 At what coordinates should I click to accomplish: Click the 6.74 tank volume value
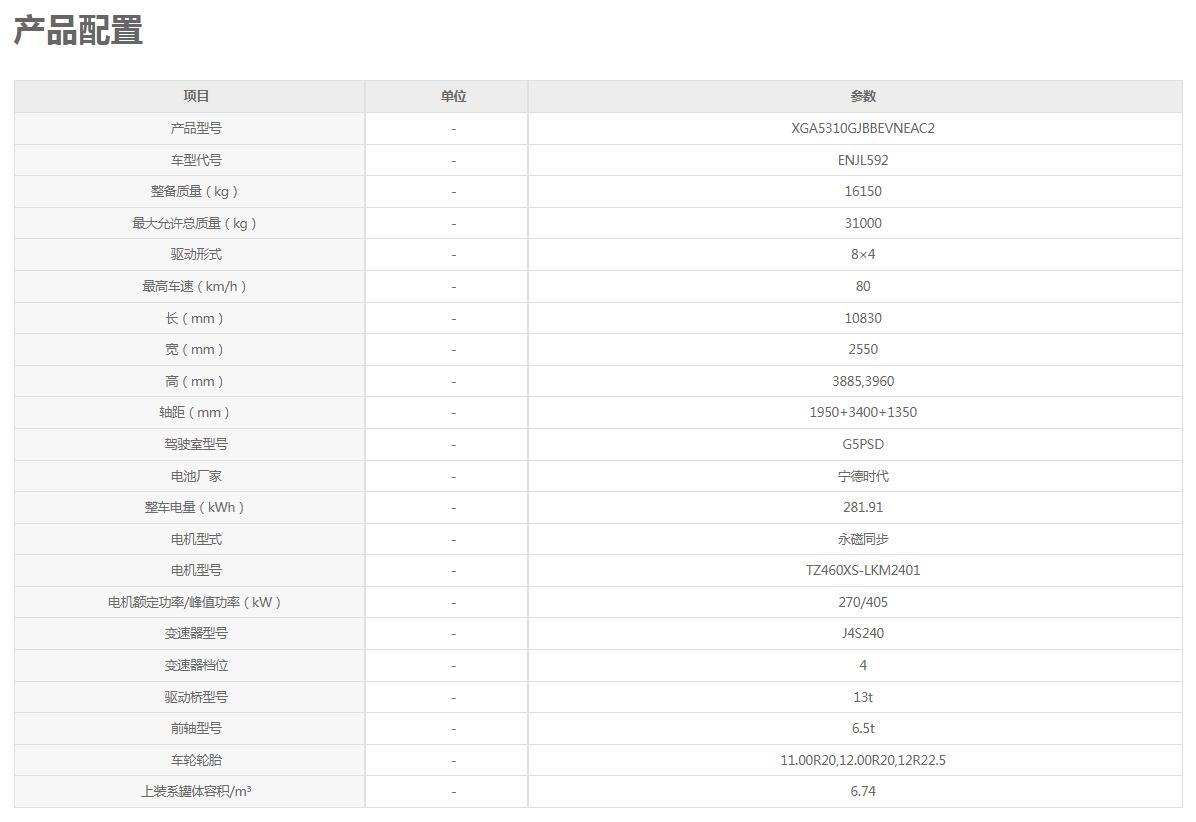click(862, 791)
